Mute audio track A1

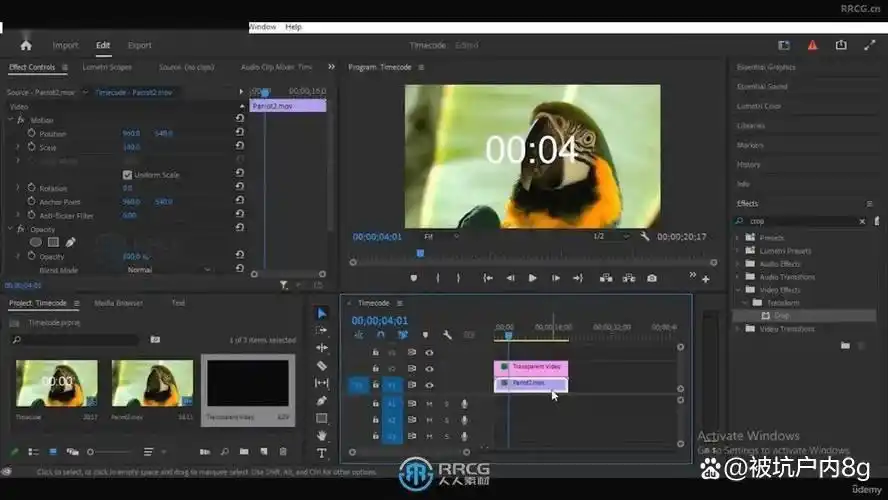point(429,404)
